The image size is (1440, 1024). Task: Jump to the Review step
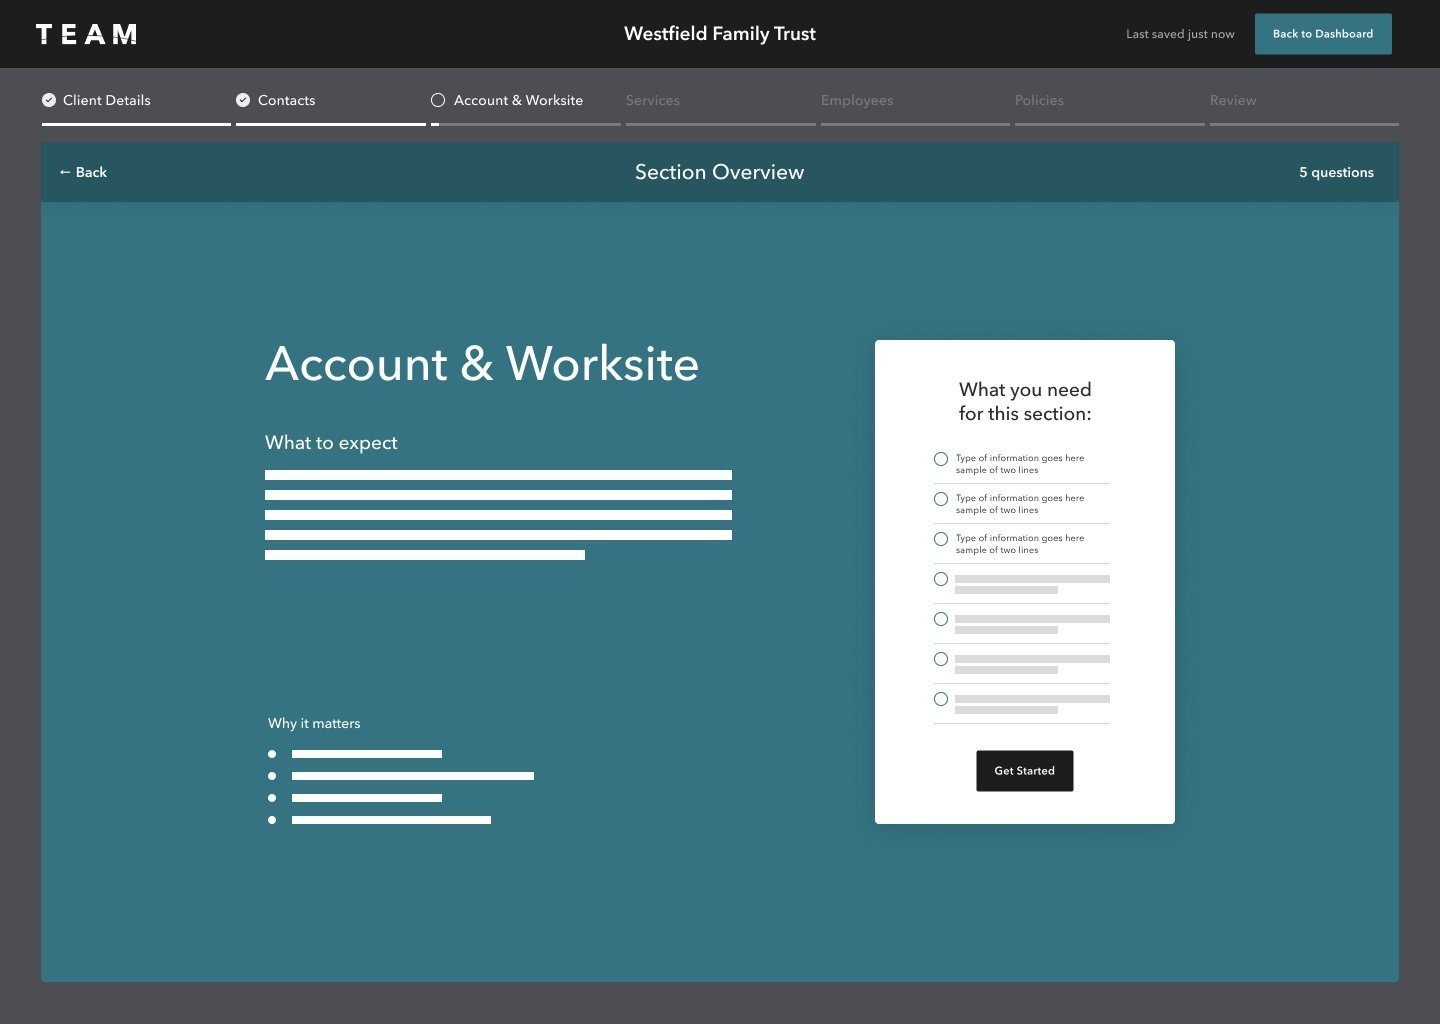pyautogui.click(x=1233, y=100)
